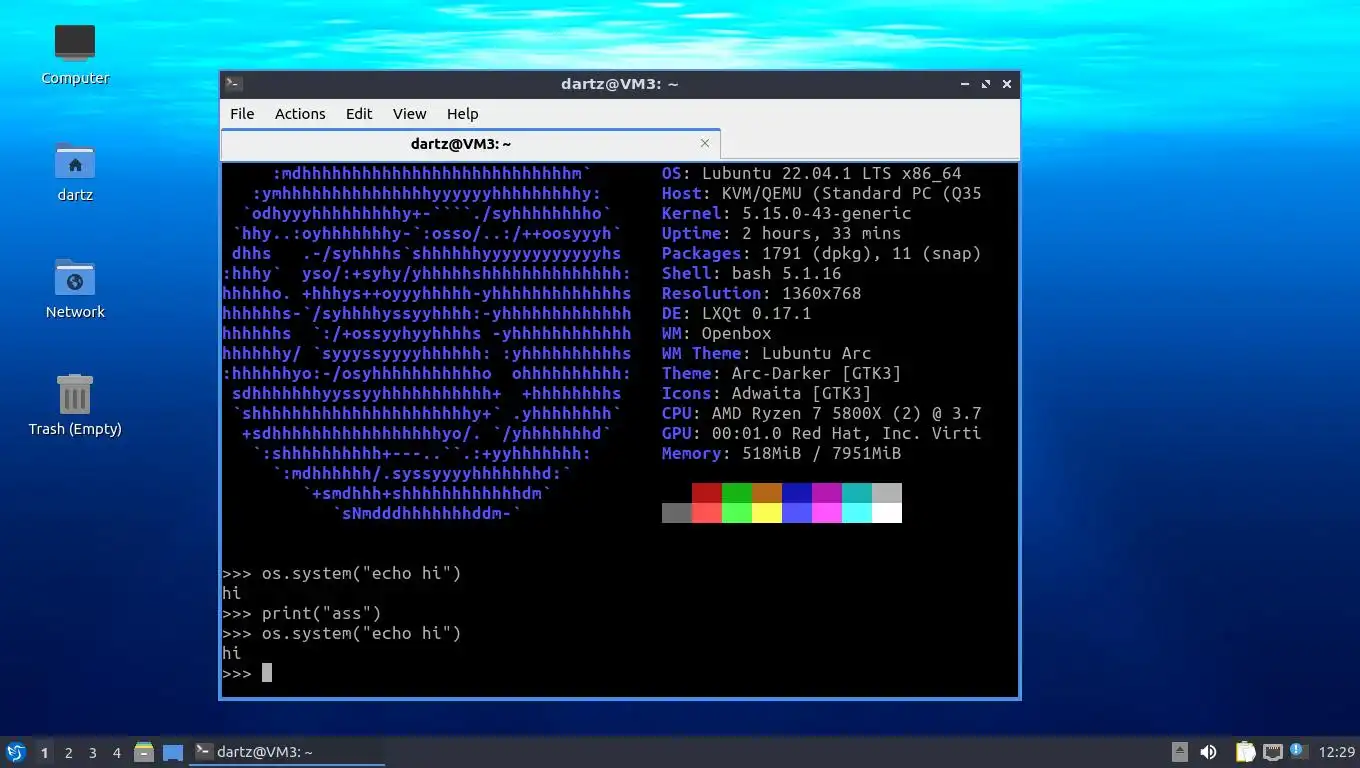Click the Kernel value "5.15.0-43-generic"
Viewport: 1360px width, 768px height.
click(827, 213)
